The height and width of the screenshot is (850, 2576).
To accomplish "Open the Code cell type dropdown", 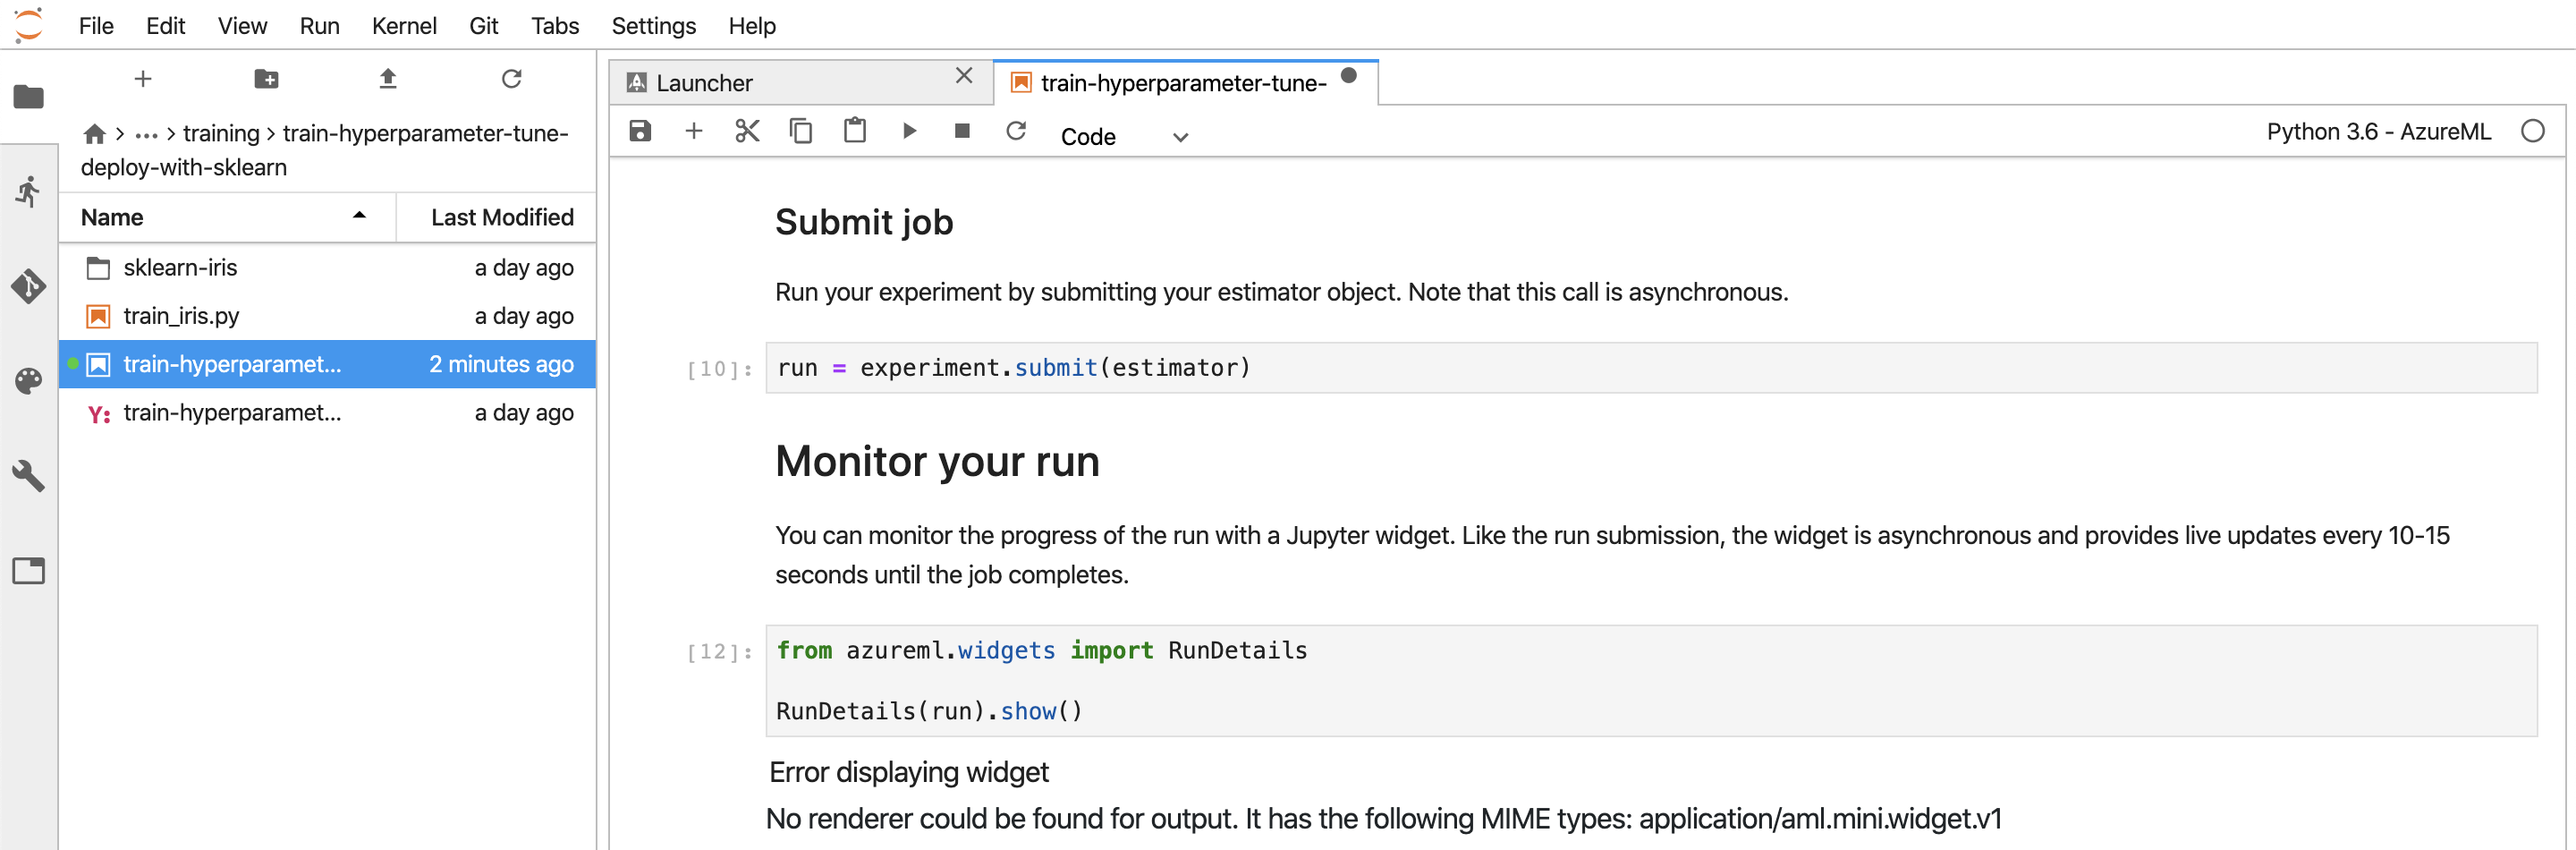I will (x=1126, y=137).
